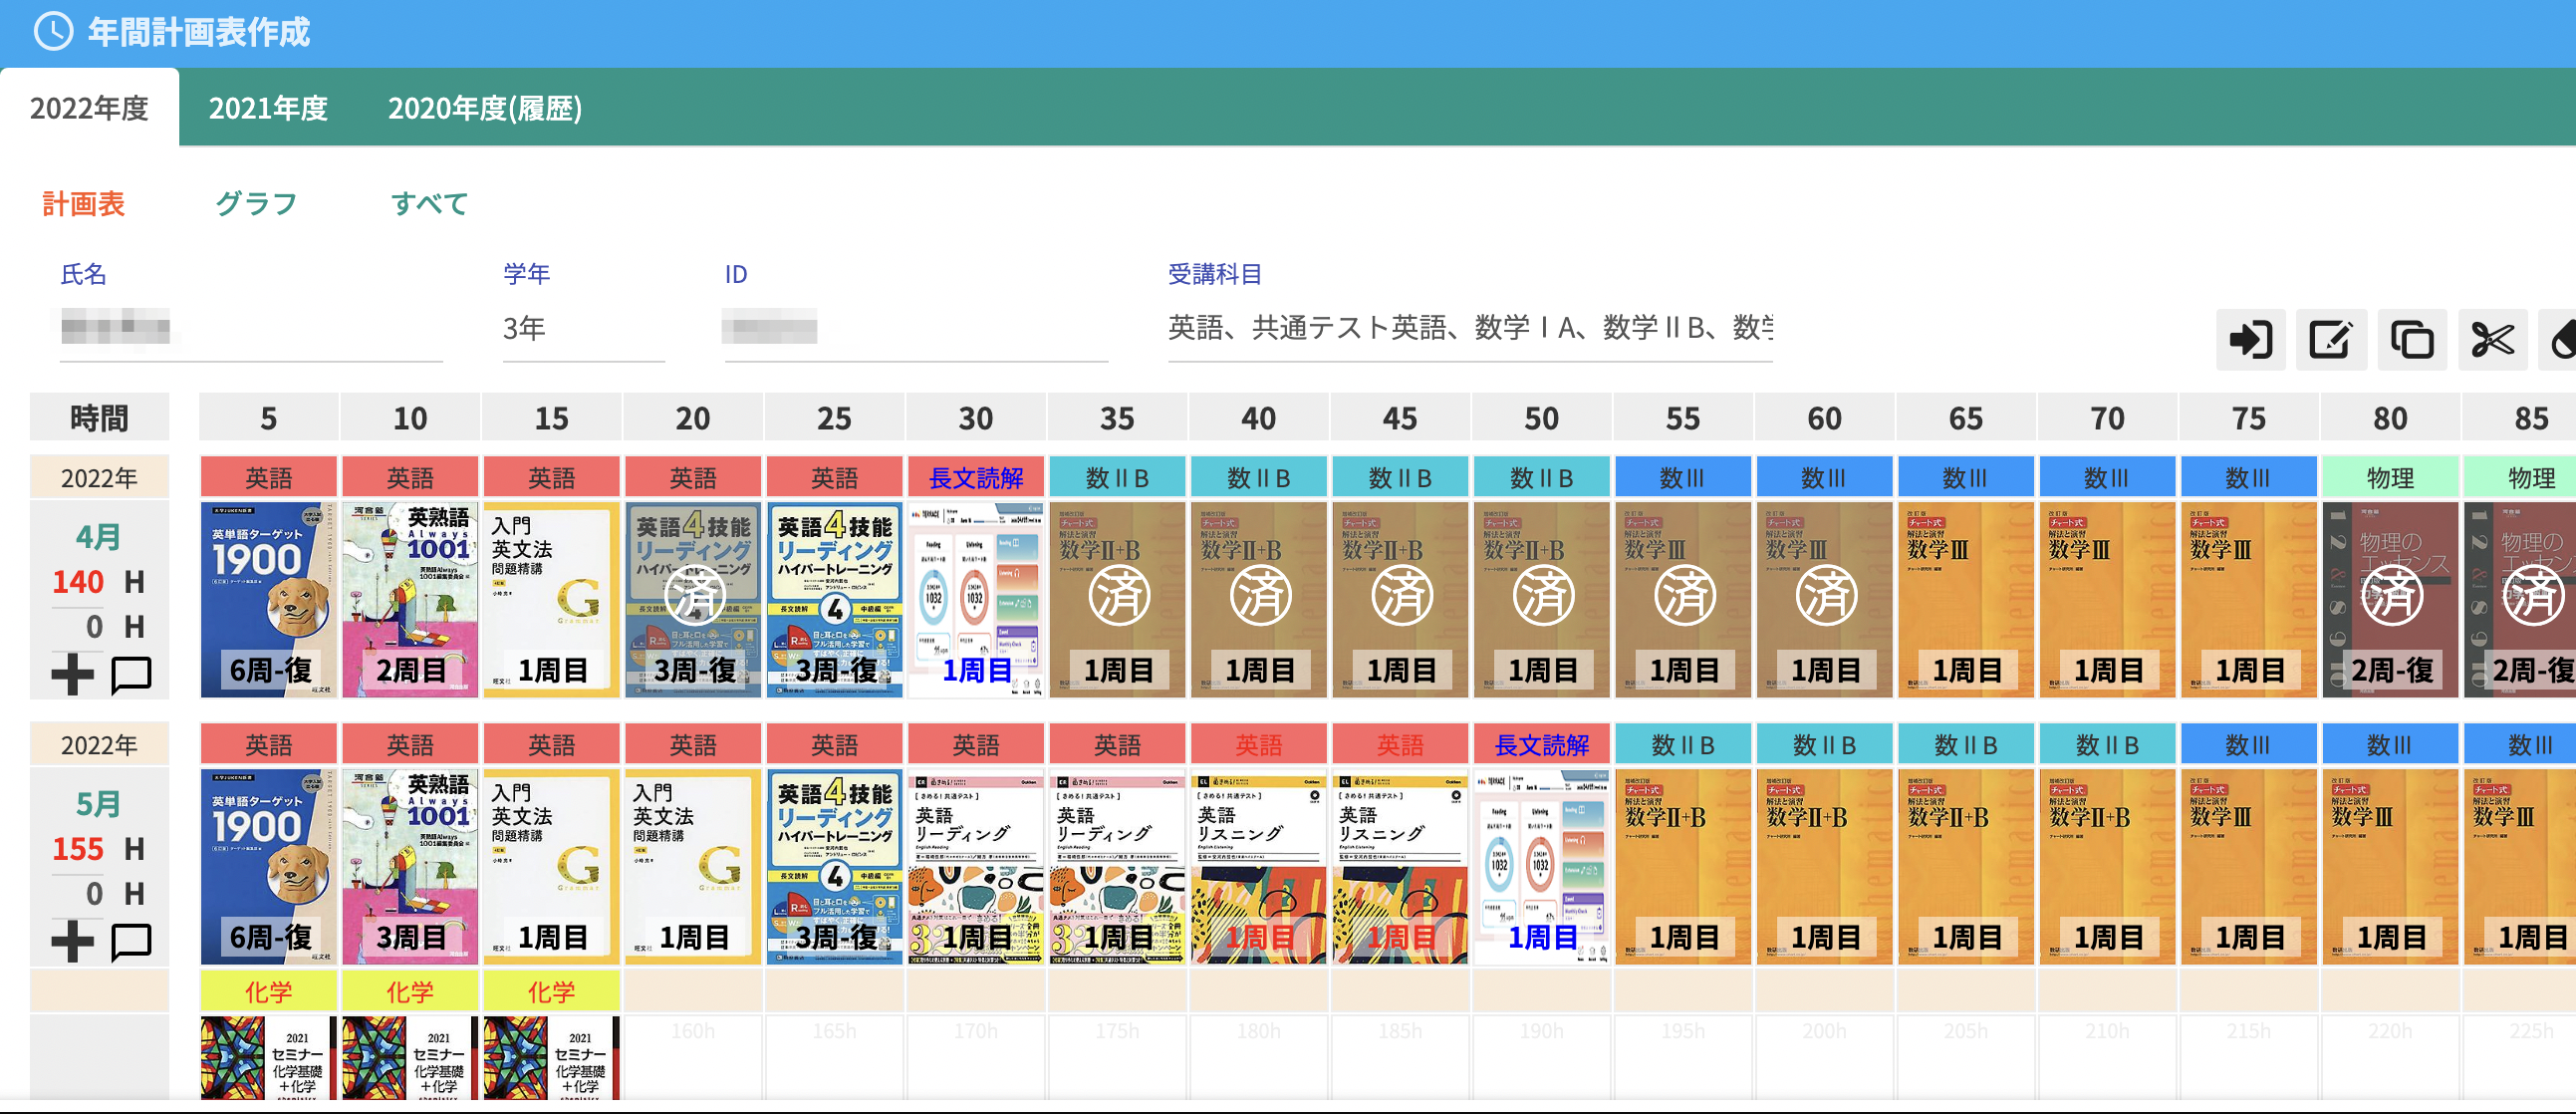The image size is (2576, 1114).
Task: Select the 2022年度 tab
Action: 89,108
